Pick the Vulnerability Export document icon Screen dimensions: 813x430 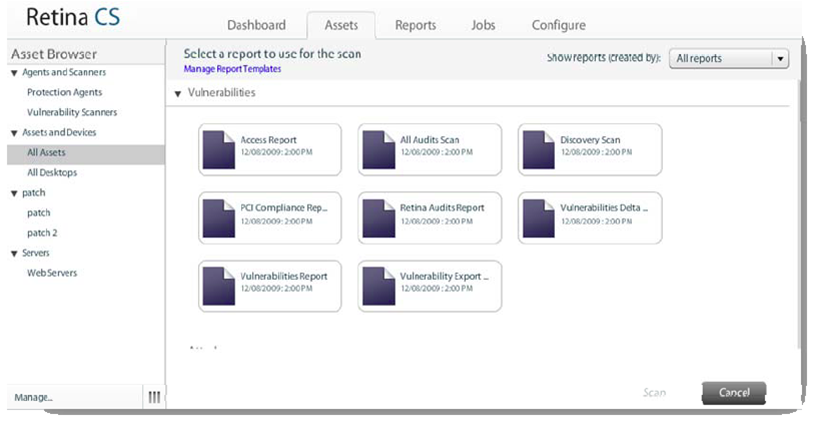click(x=379, y=286)
